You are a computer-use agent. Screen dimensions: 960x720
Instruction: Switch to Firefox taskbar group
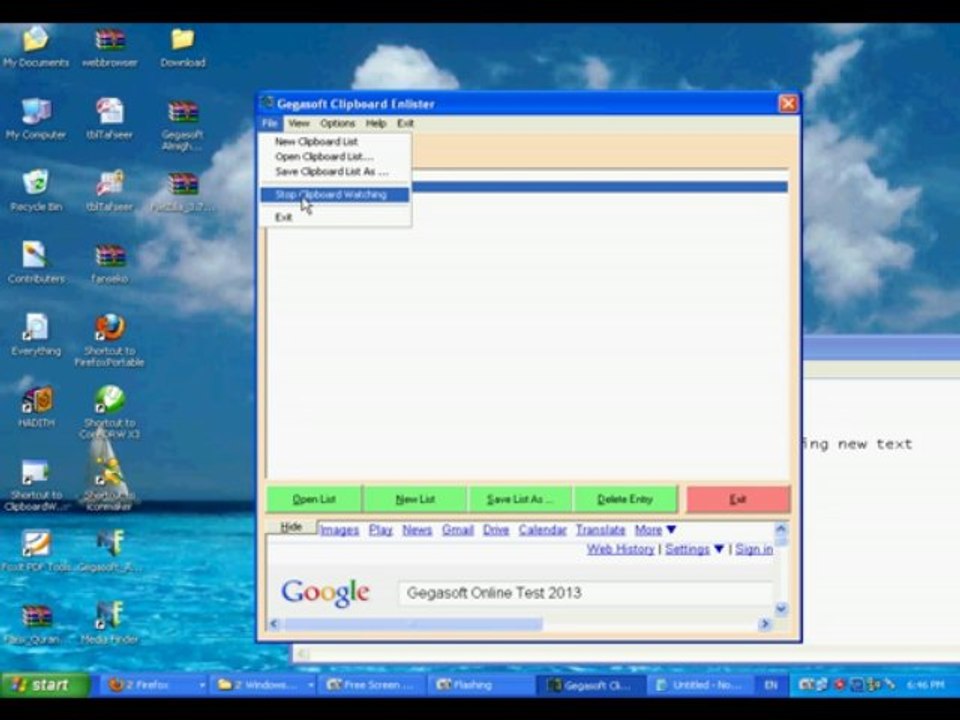156,684
